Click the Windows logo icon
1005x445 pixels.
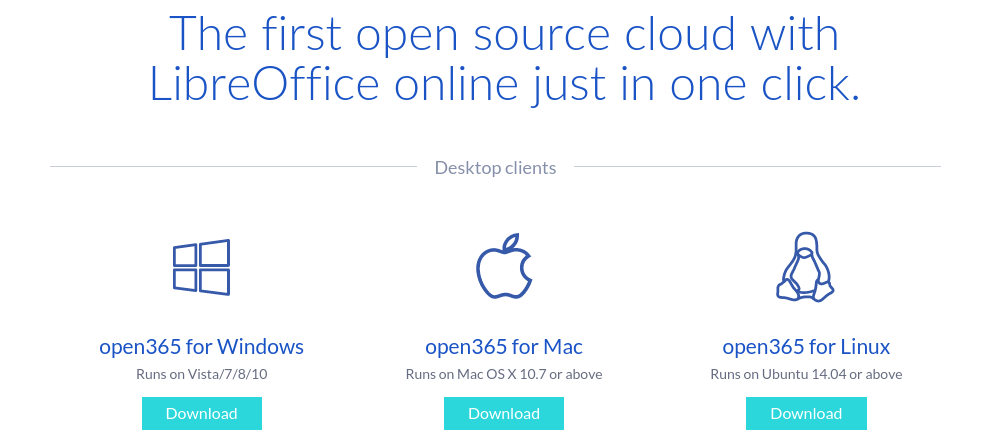coord(201,267)
